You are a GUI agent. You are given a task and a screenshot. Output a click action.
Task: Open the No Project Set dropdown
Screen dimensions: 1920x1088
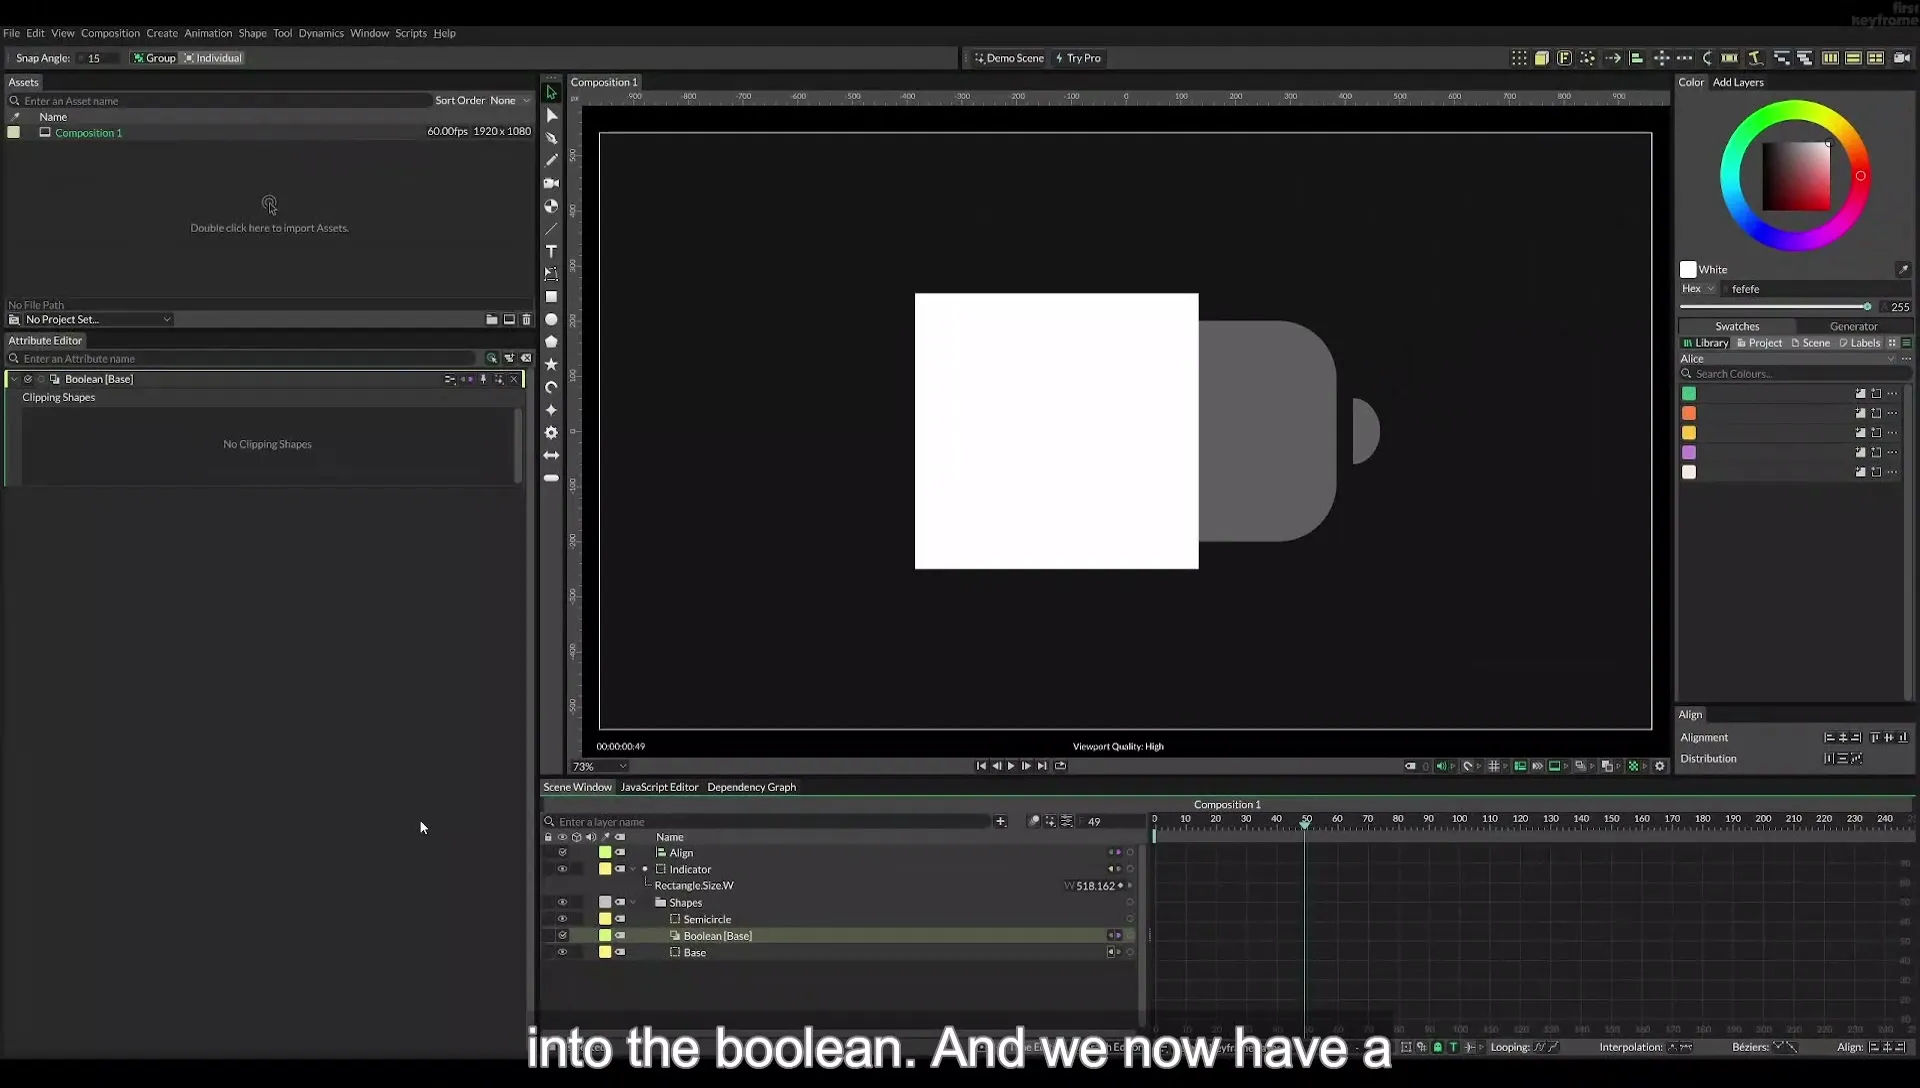97,320
